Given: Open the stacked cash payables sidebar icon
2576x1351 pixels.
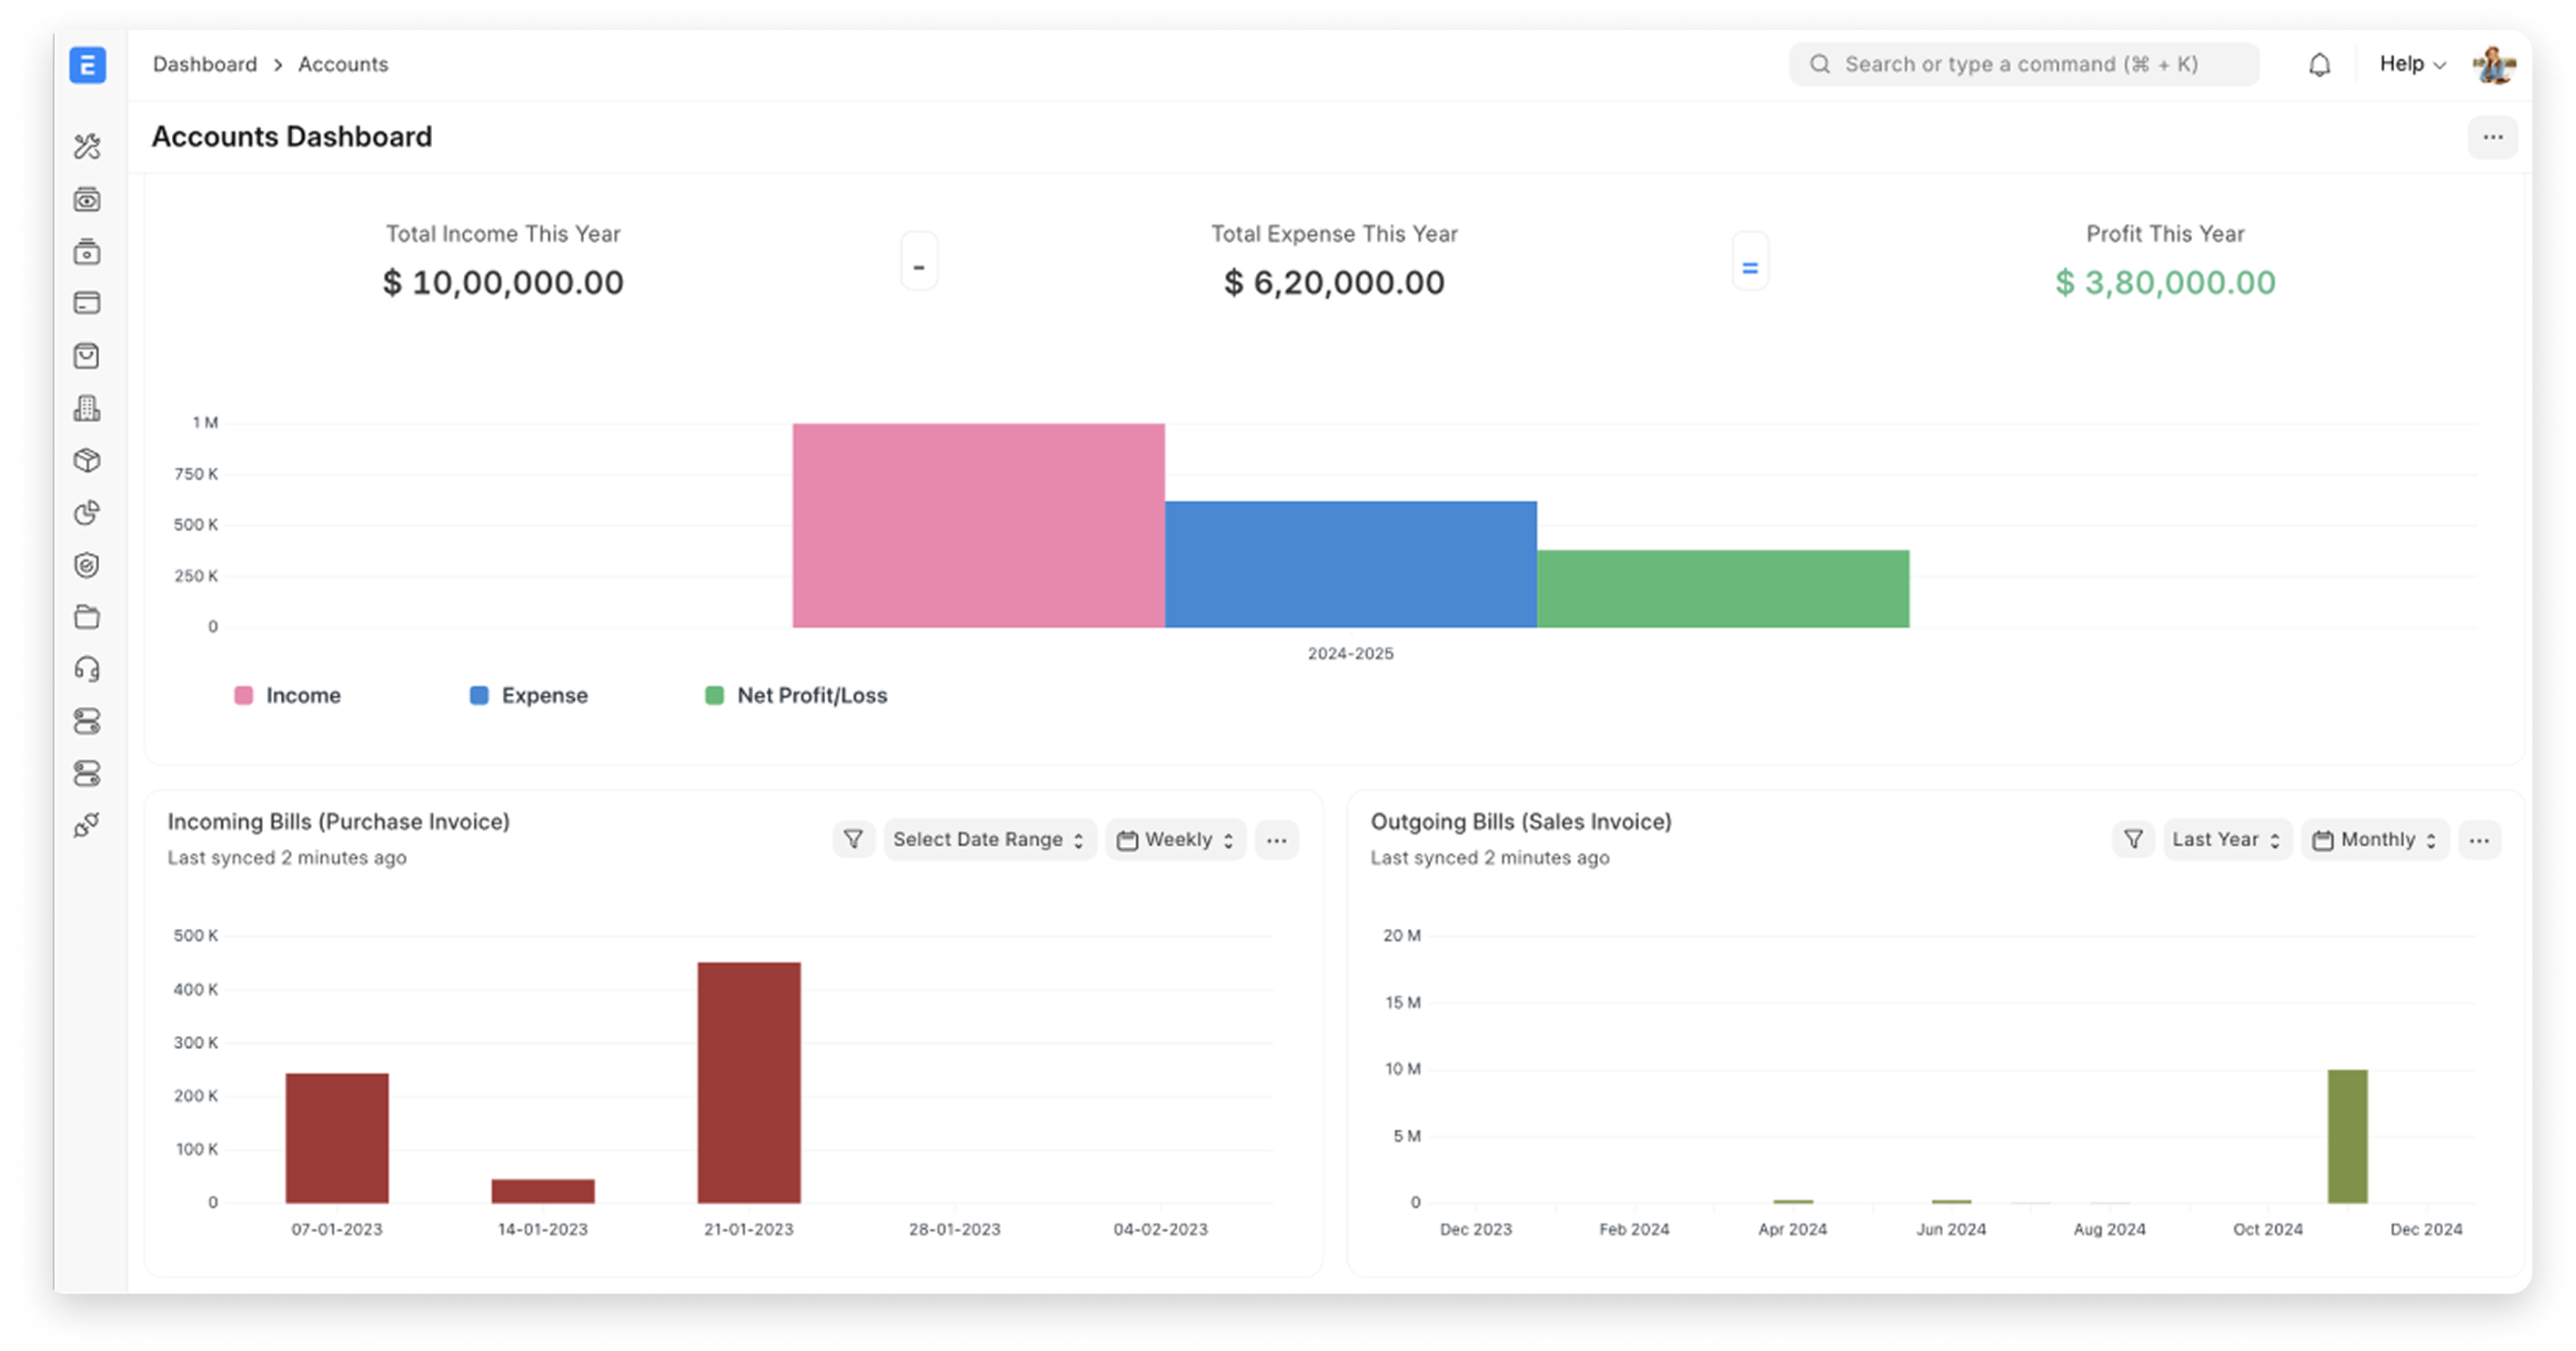Looking at the screenshot, I should (x=87, y=251).
